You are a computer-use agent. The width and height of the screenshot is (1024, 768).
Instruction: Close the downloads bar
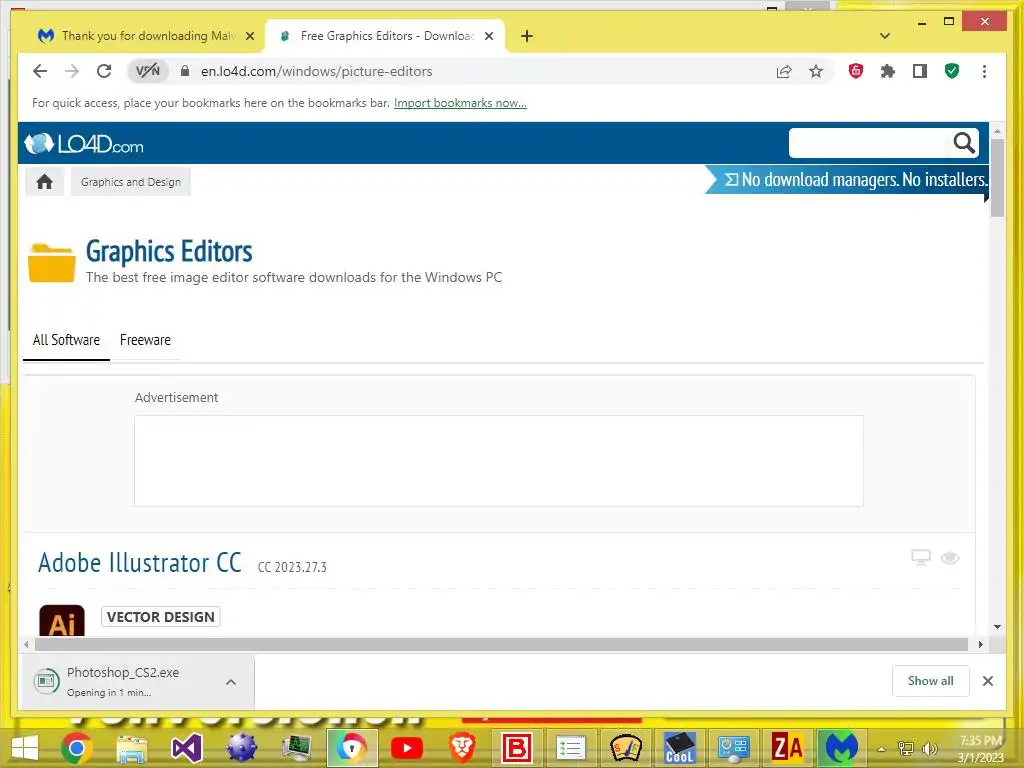point(987,680)
